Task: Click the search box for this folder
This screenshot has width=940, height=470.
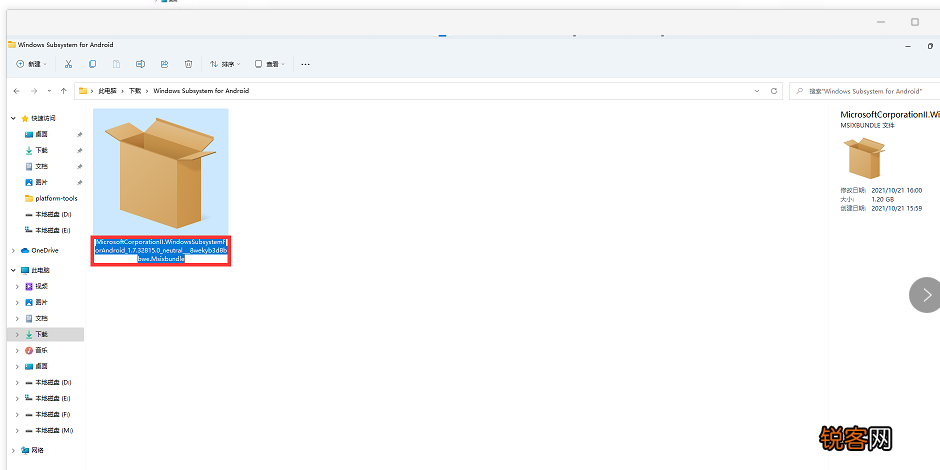Action: (x=864, y=91)
